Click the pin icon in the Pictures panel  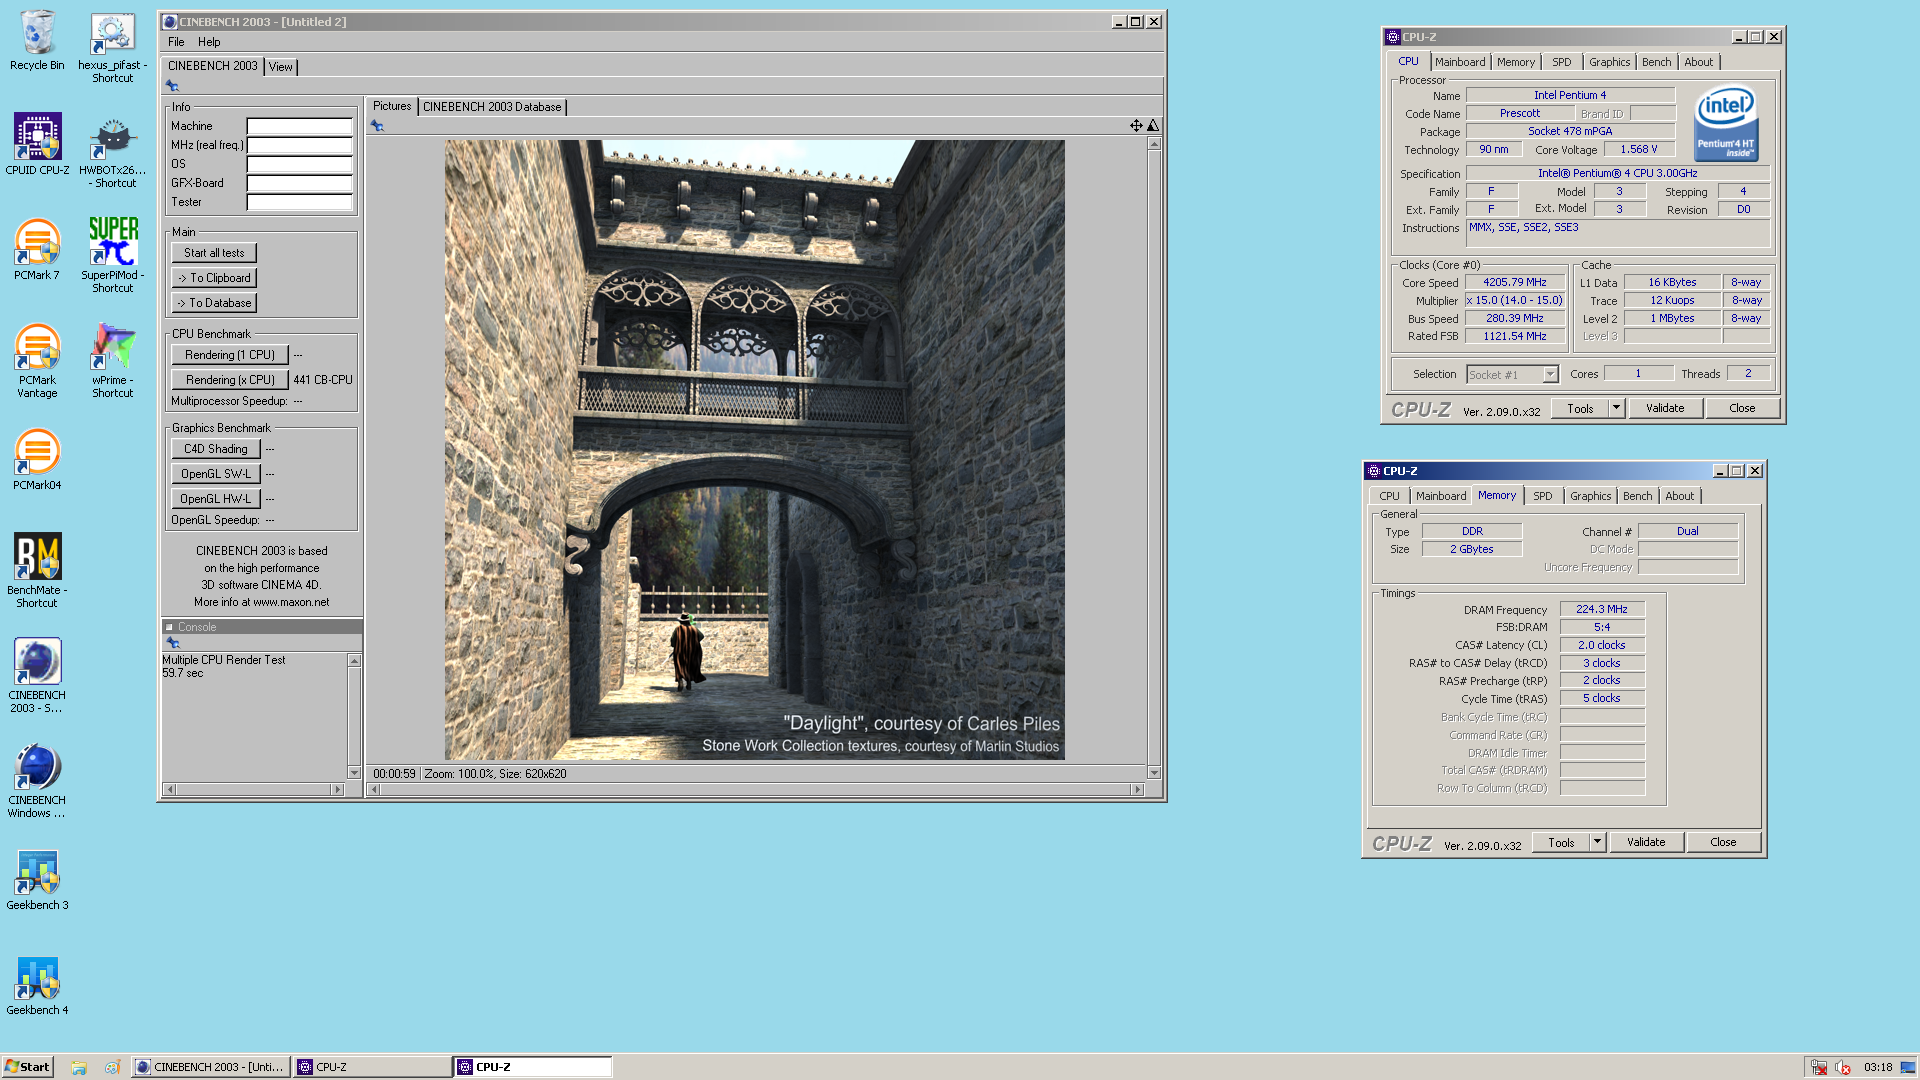point(377,126)
